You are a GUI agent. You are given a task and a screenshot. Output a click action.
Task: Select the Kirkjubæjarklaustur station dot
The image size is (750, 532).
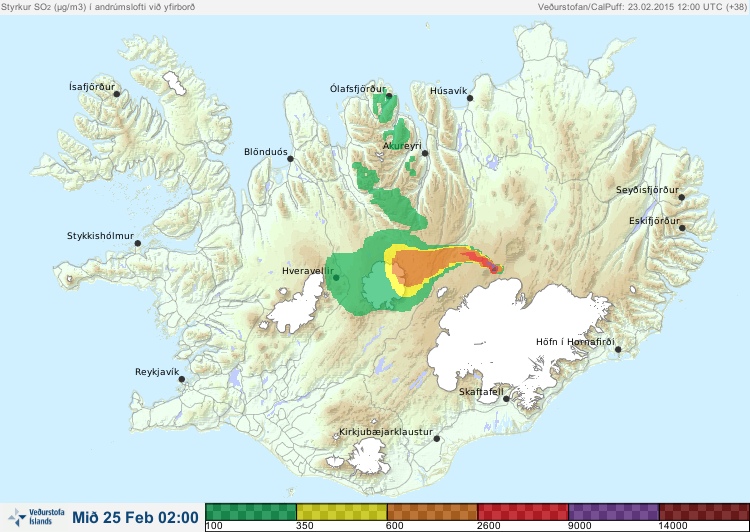click(437, 439)
